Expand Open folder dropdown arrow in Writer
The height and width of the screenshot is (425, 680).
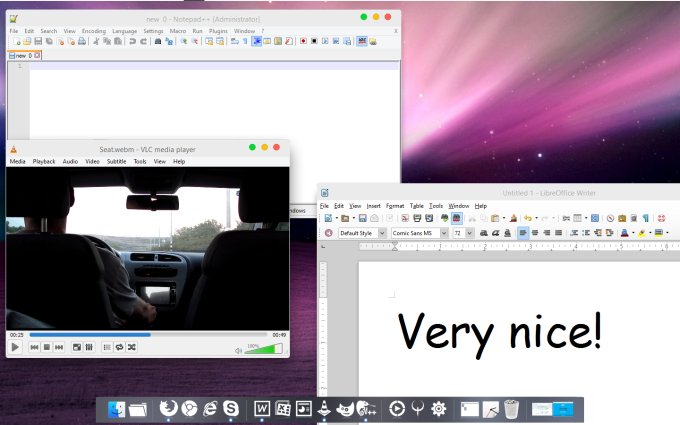[x=354, y=218]
